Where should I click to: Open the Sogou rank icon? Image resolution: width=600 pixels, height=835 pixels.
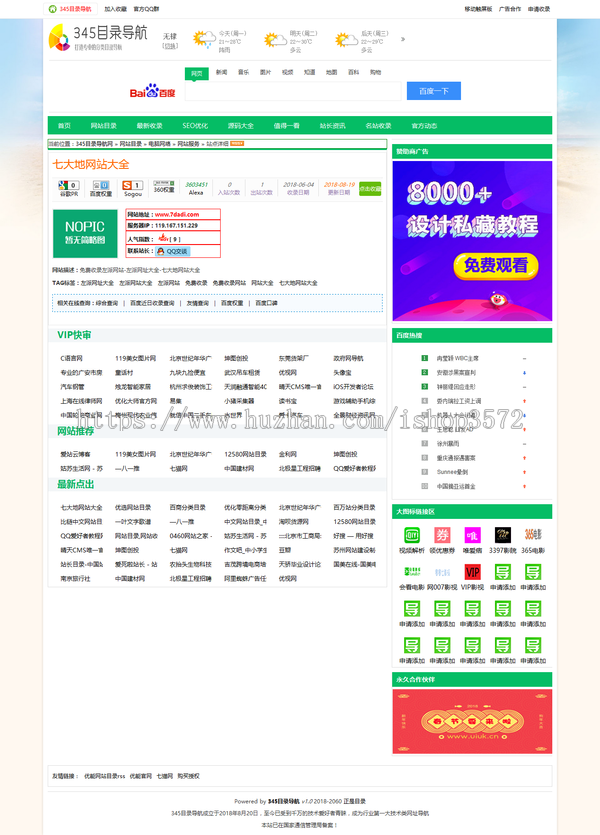[x=133, y=185]
